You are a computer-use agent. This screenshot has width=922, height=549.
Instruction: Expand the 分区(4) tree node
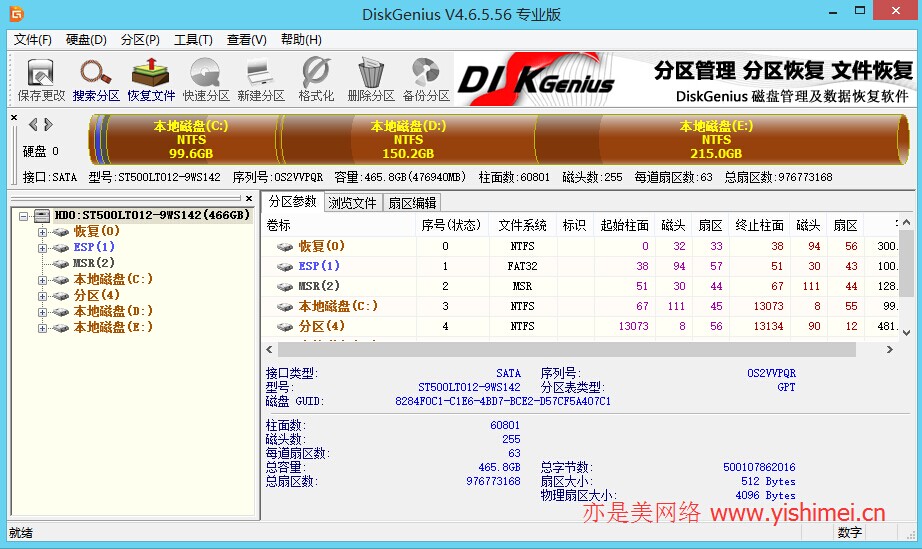42,296
